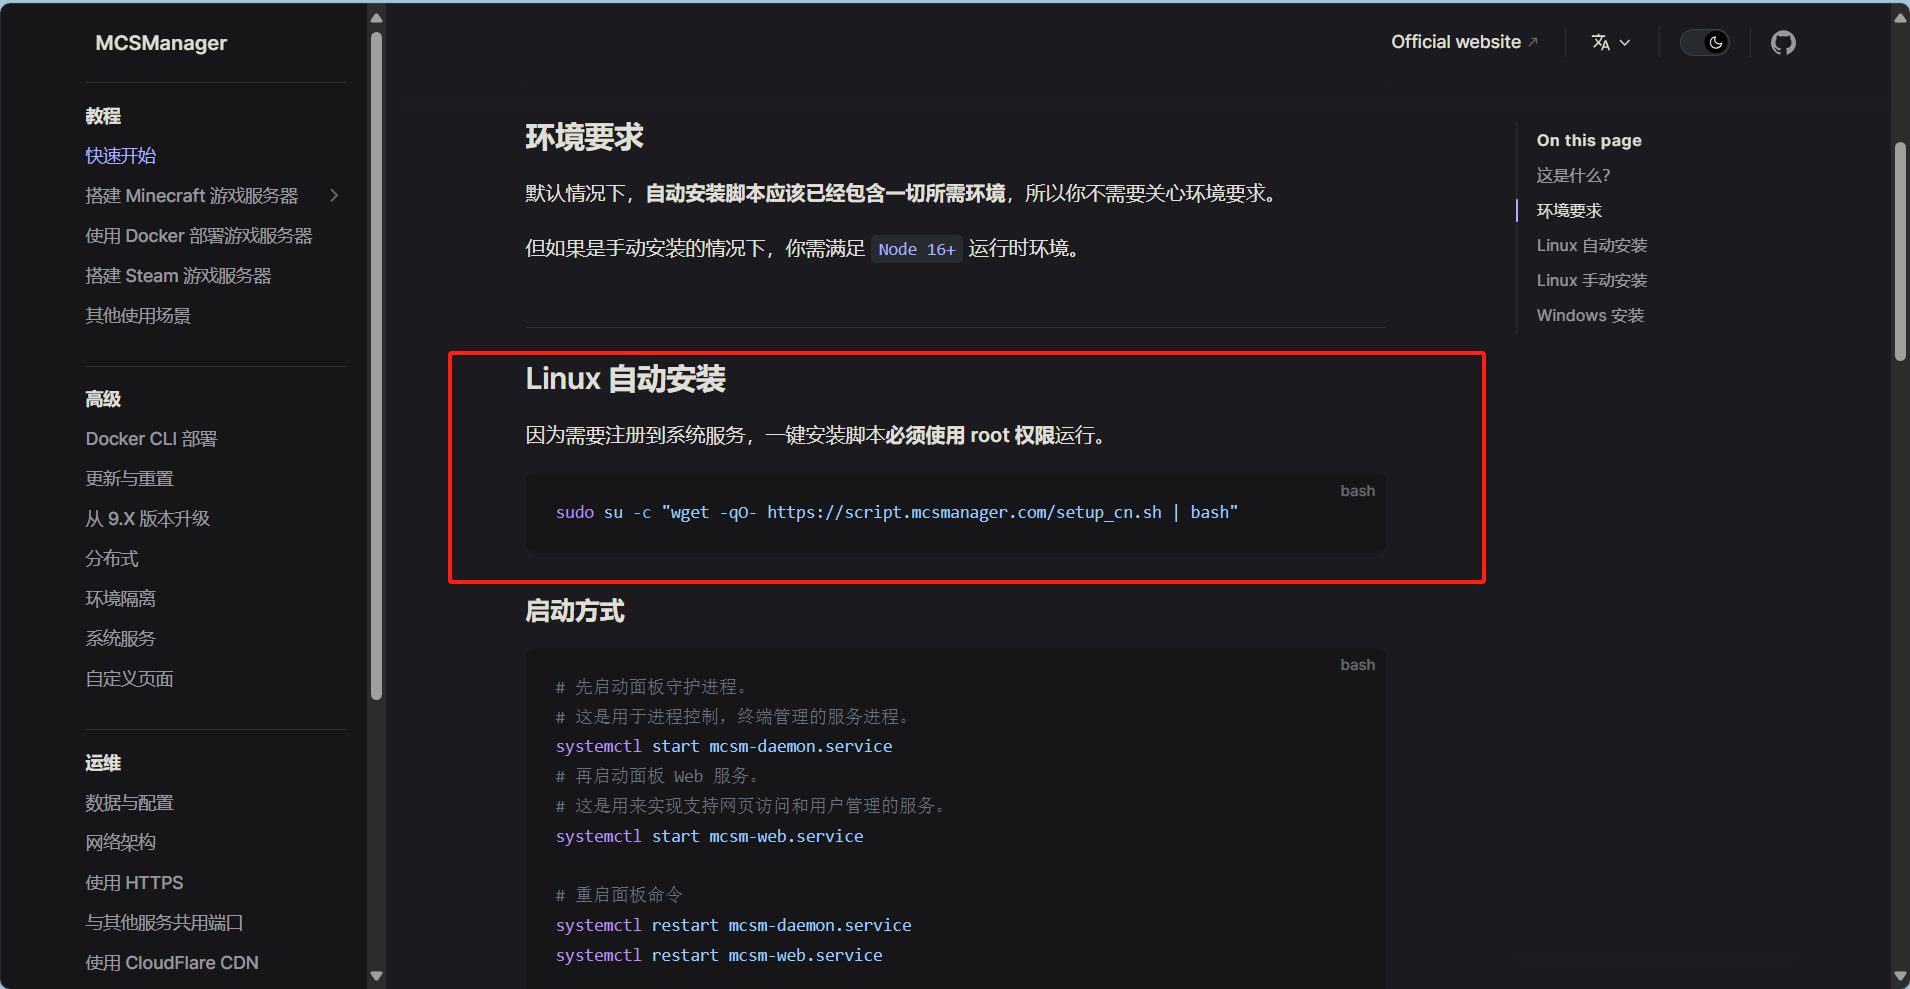Screen dimensions: 1910x989
Task: Open 其他使用场景 sidebar page
Action: click(x=138, y=316)
